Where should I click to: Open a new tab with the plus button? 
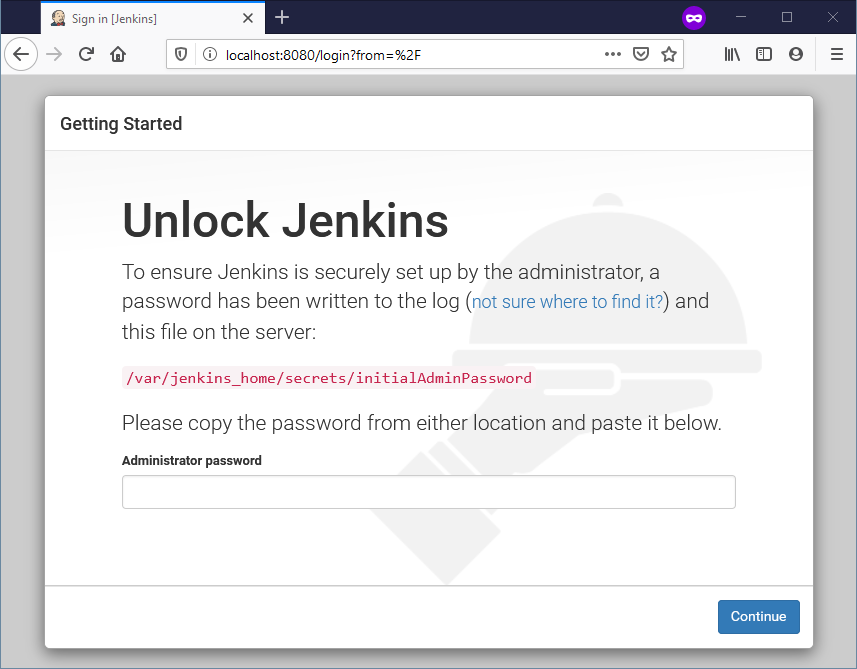pyautogui.click(x=281, y=17)
